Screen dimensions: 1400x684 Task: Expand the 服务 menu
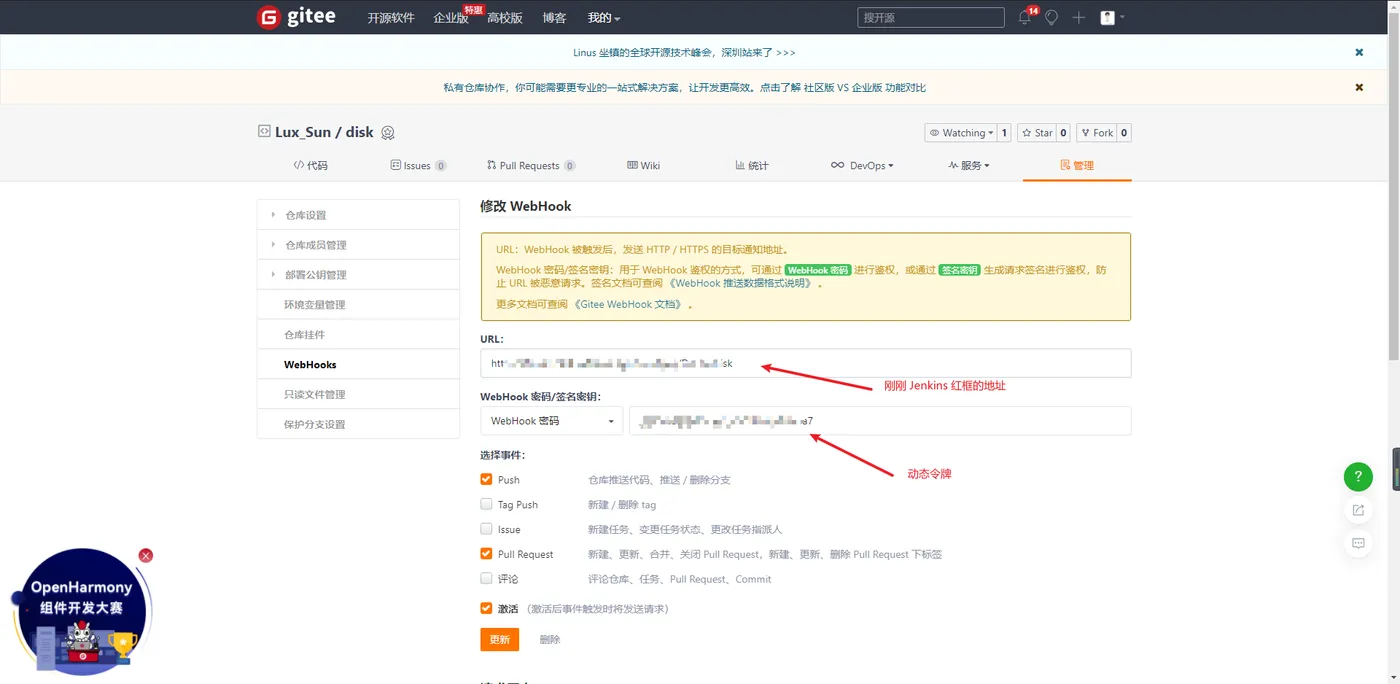(969, 165)
